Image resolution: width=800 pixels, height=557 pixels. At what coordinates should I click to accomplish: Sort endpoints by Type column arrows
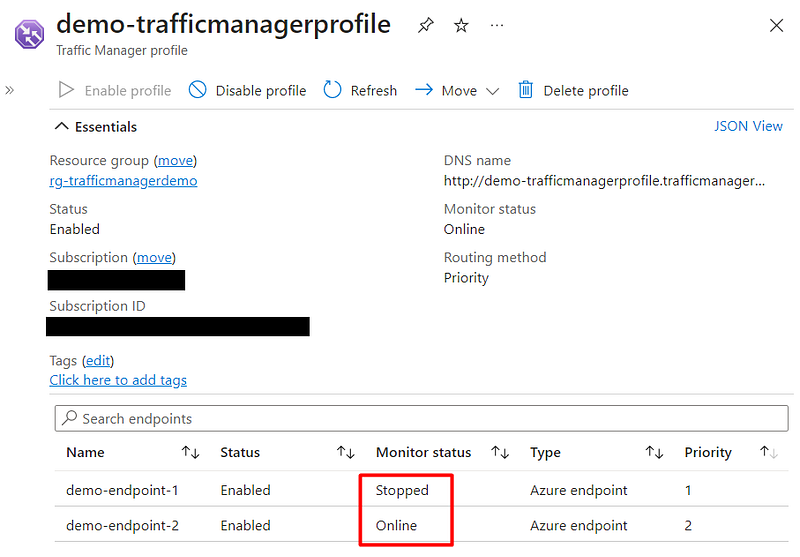pos(654,452)
